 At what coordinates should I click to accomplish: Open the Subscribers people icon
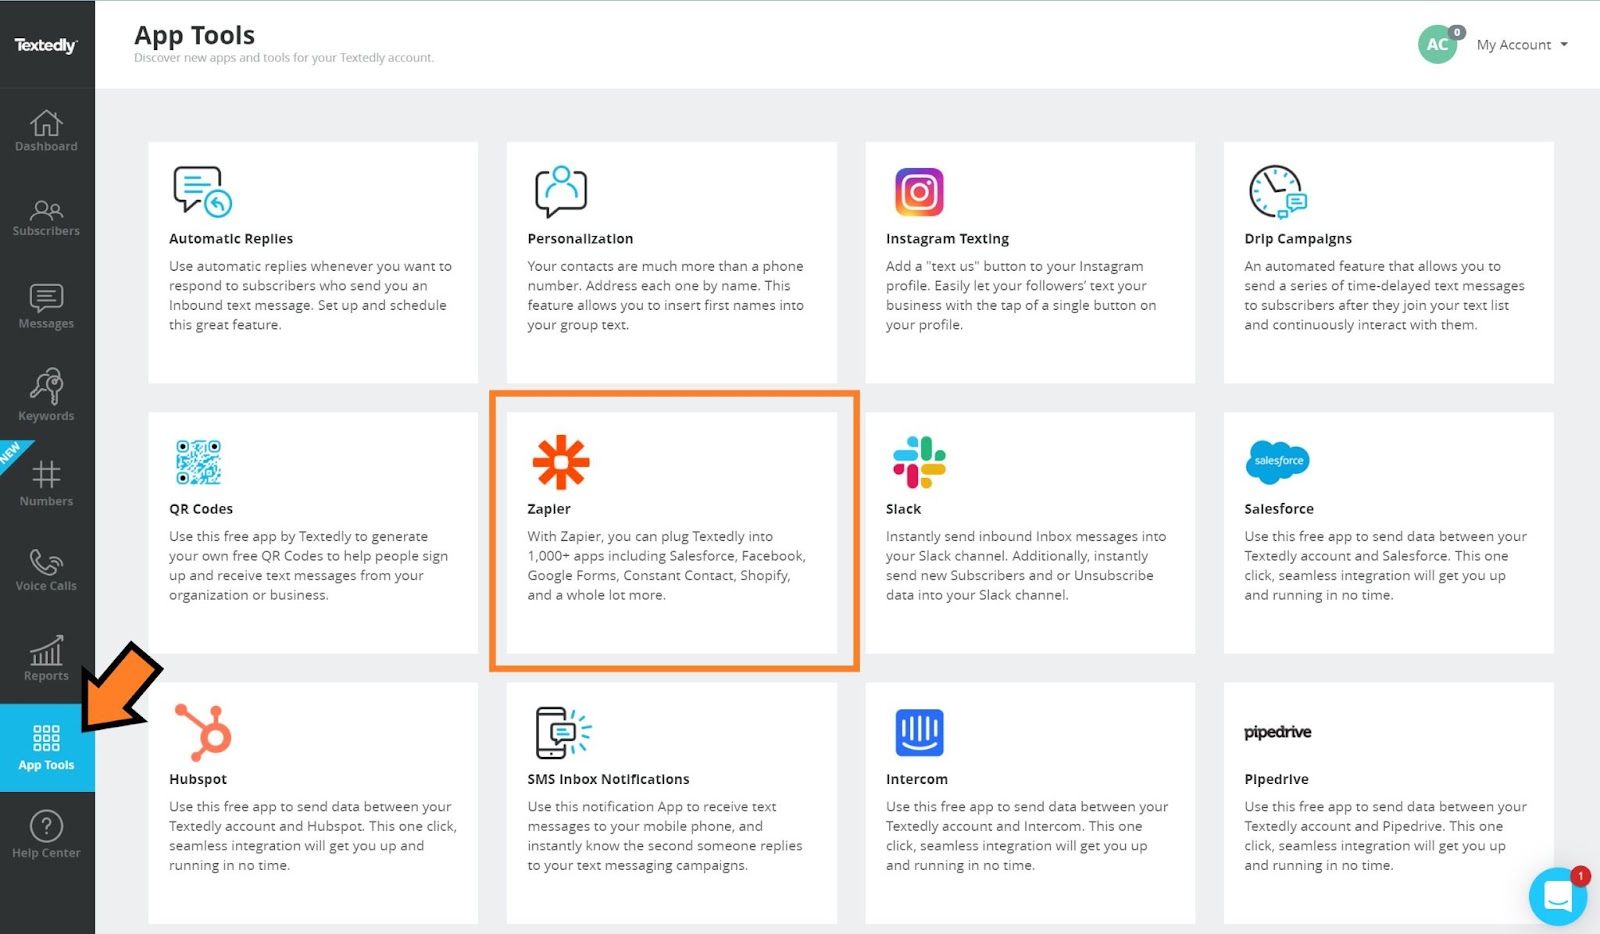pos(46,209)
